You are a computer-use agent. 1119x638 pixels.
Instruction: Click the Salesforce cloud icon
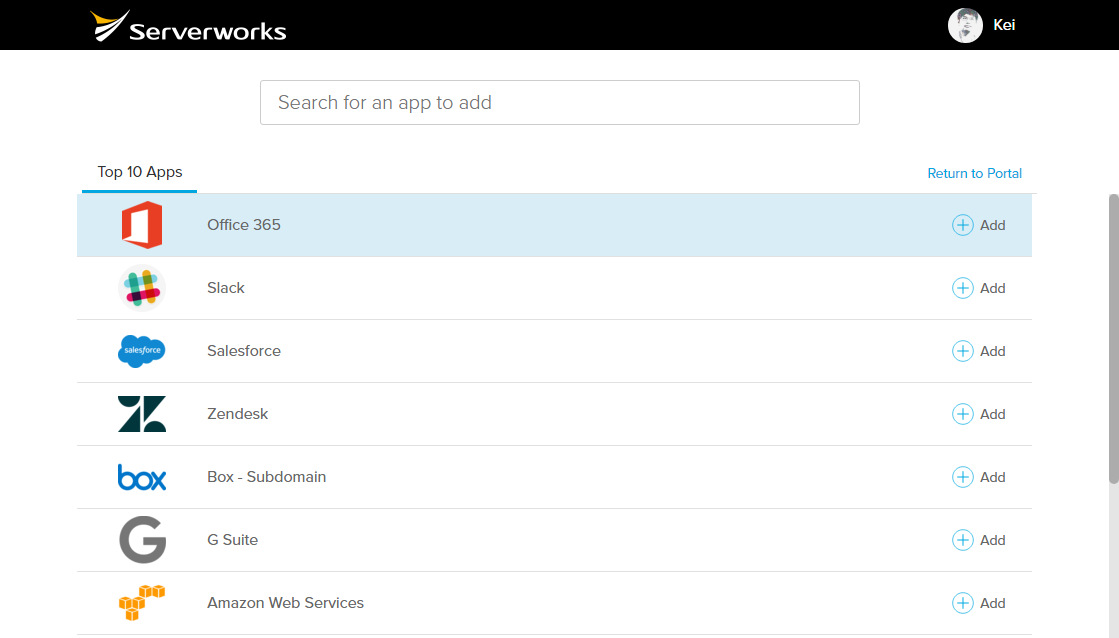click(142, 351)
